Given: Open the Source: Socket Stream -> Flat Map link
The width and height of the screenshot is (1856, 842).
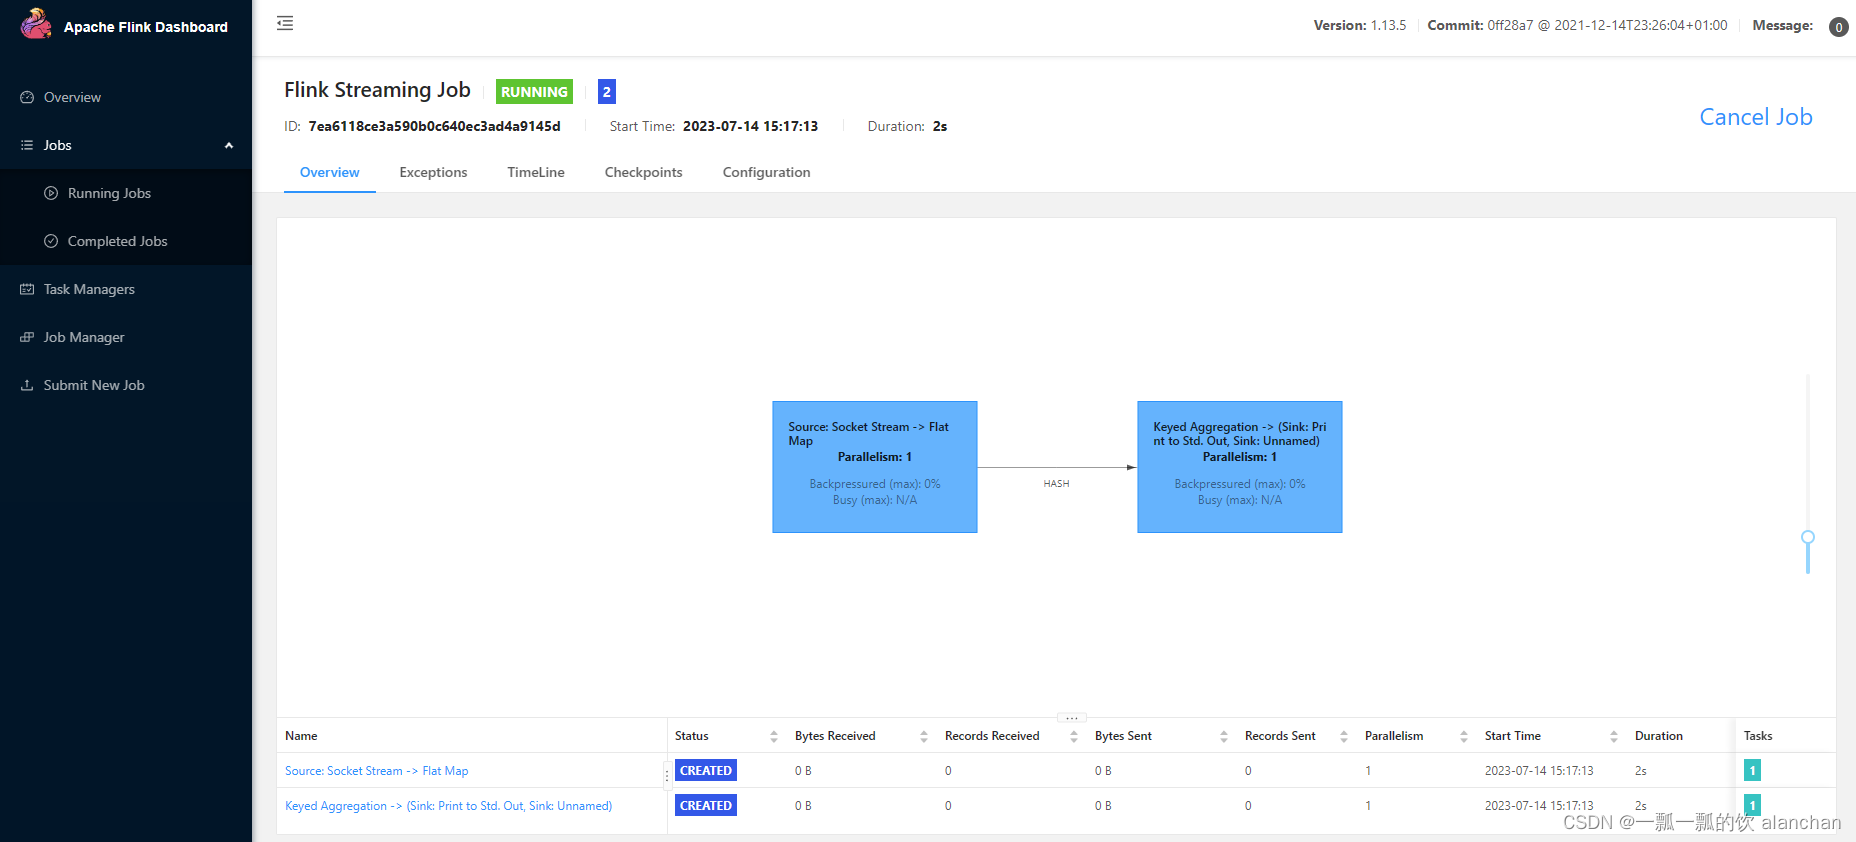Looking at the screenshot, I should 376,771.
